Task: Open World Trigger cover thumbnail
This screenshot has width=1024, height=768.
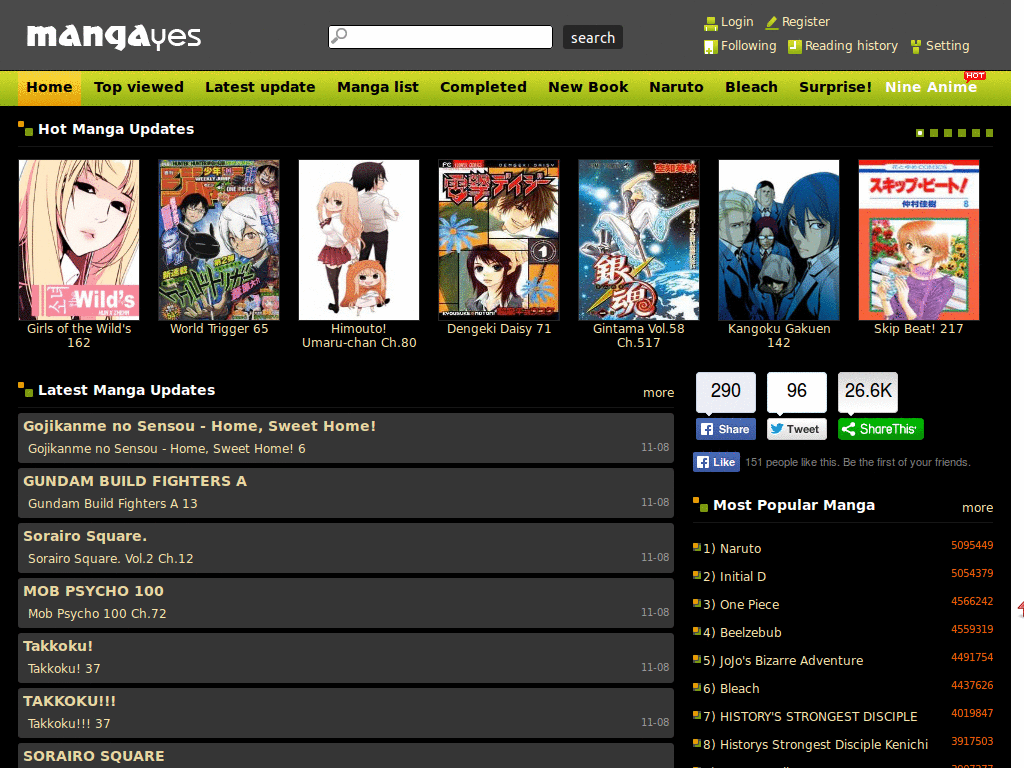Action: [219, 240]
